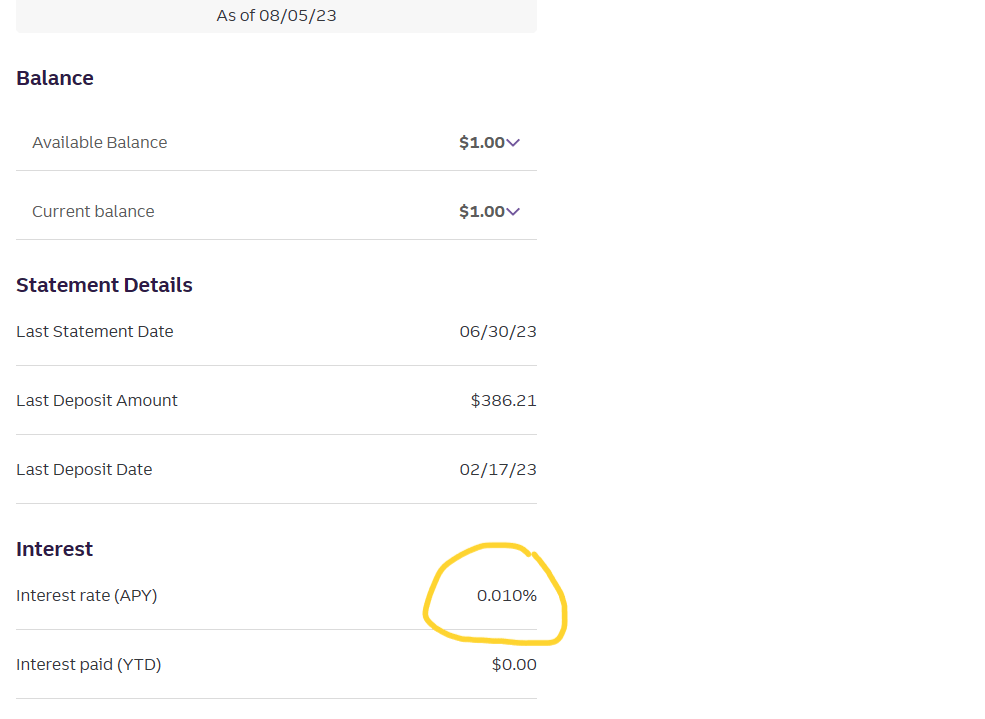The height and width of the screenshot is (719, 985).
Task: Click the Balance section heading
Action: pyautogui.click(x=55, y=78)
